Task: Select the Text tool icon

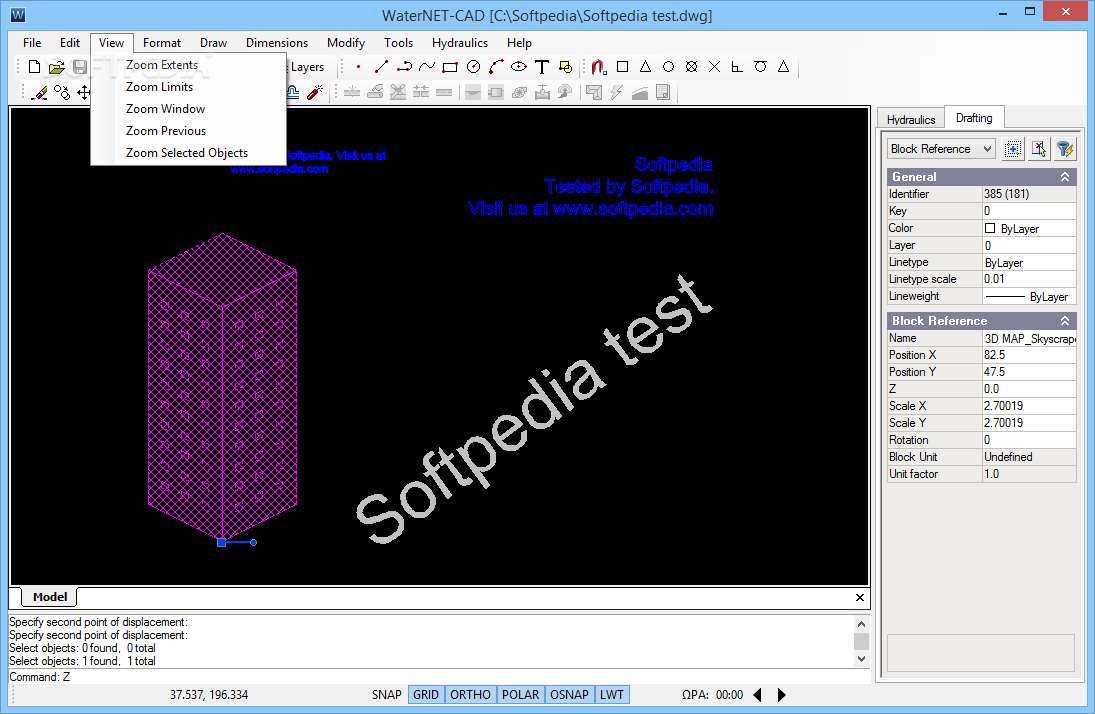Action: 542,67
